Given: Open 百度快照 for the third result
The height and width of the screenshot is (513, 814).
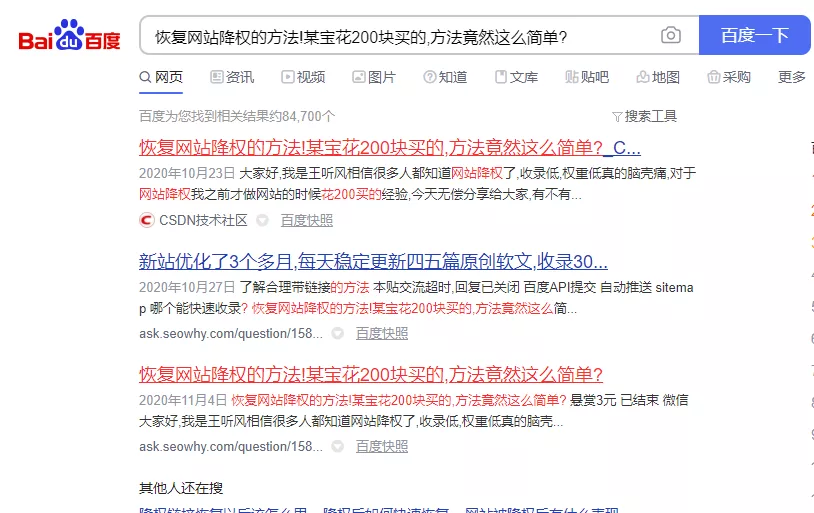Looking at the screenshot, I should coord(382,447).
